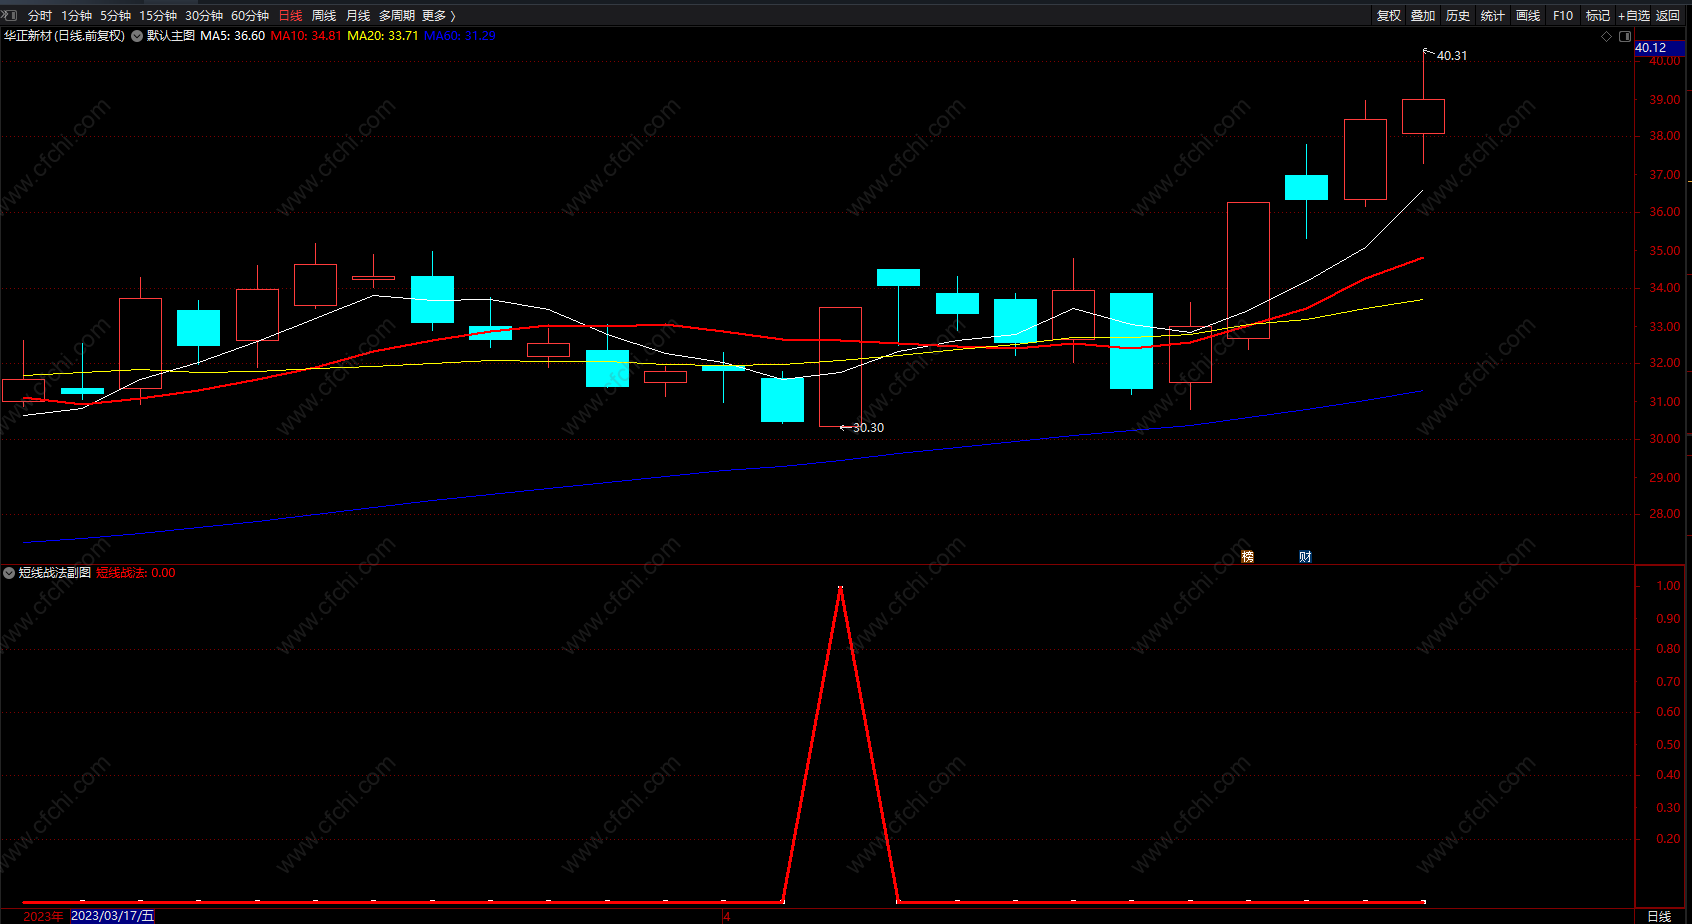Click the 30.30 low price annotation
The image size is (1692, 924).
click(x=868, y=428)
